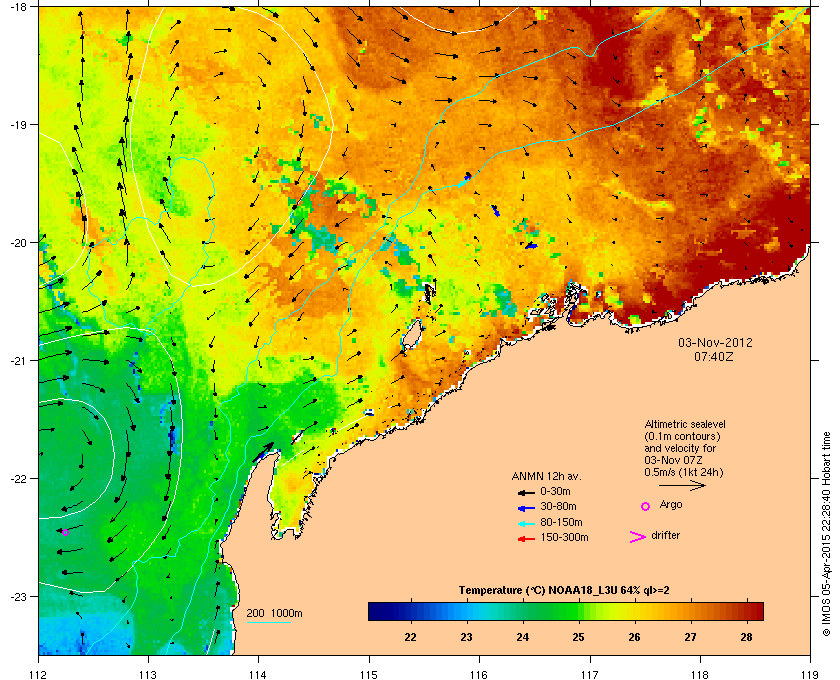
Task: Click the longitude axis label 116
Action: click(x=479, y=674)
